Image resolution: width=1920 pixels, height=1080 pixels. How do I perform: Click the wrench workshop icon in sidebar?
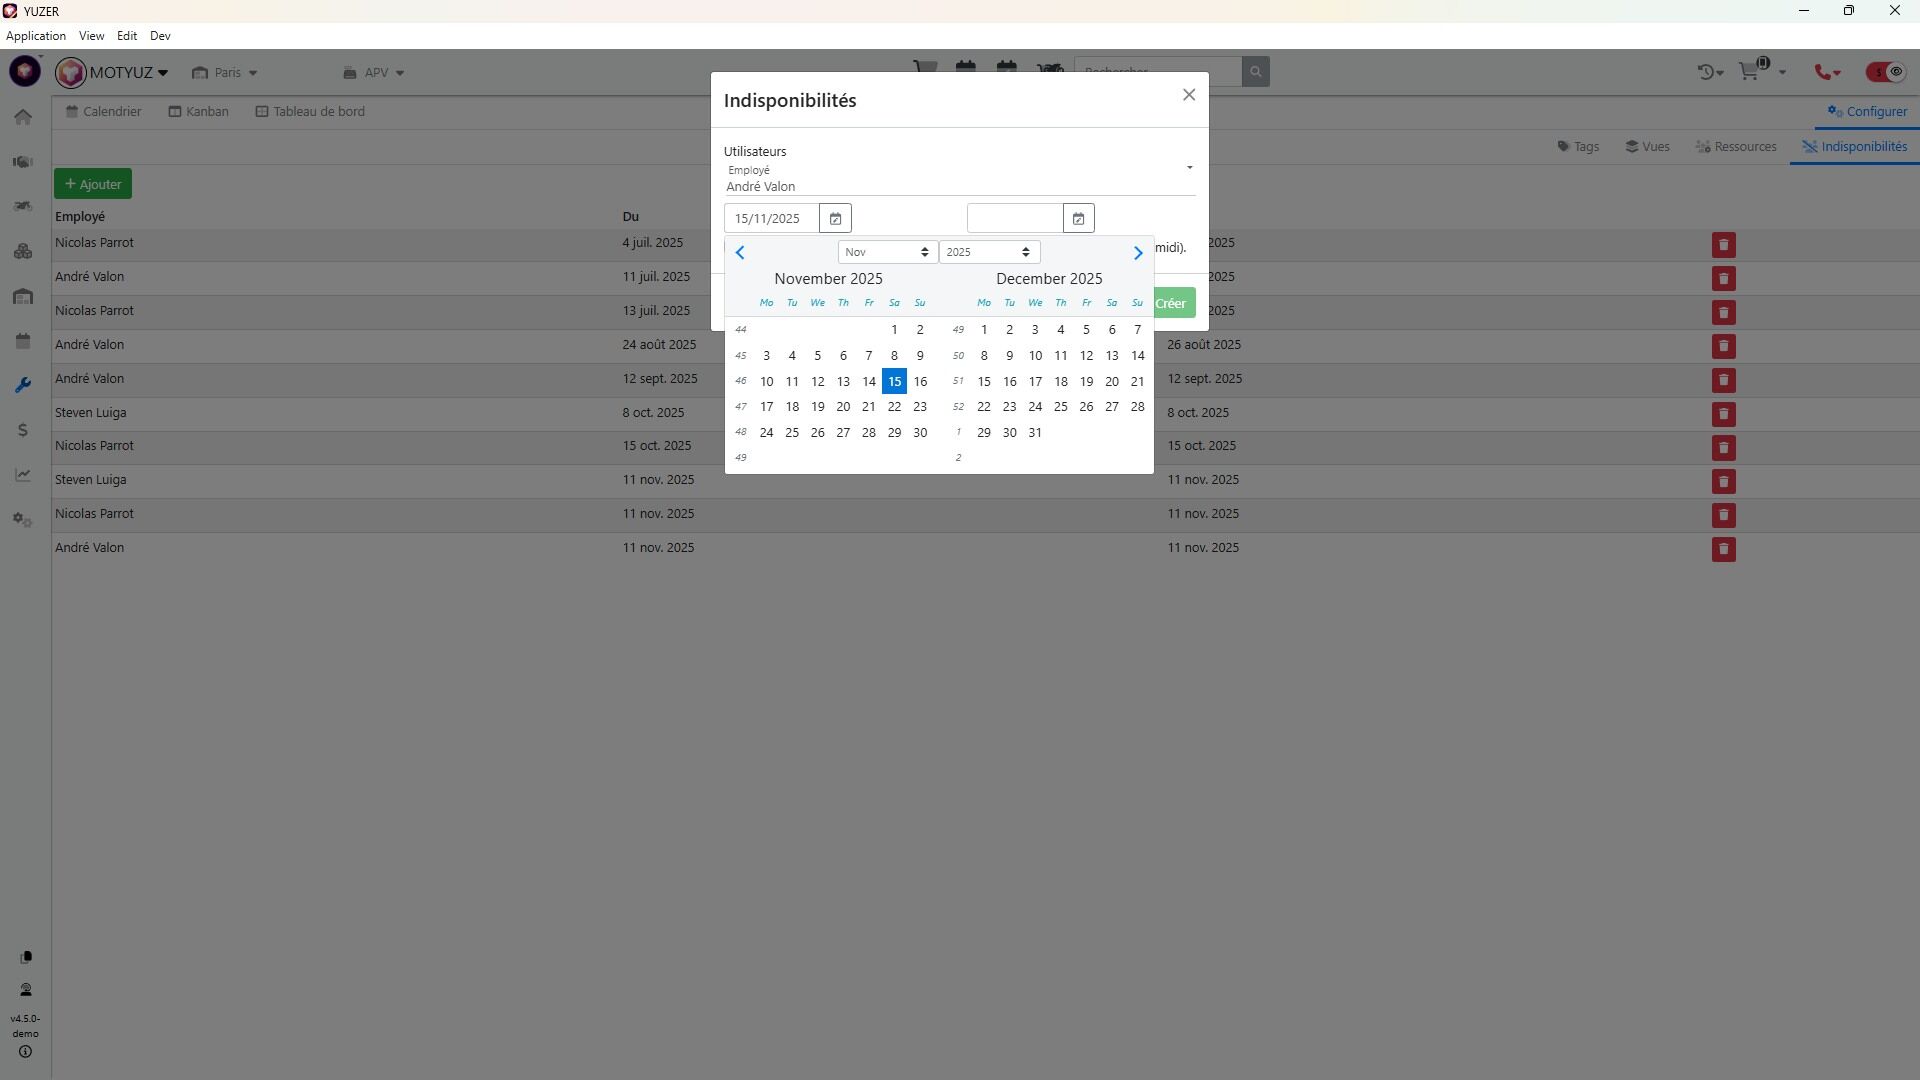23,386
